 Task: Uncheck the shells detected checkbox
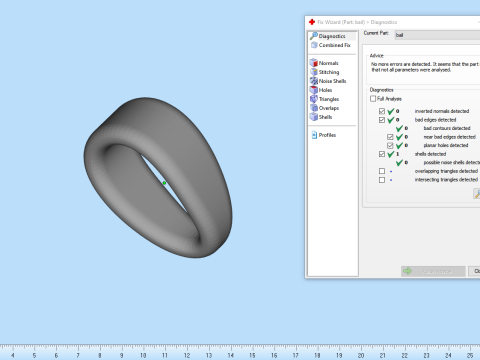coord(382,154)
